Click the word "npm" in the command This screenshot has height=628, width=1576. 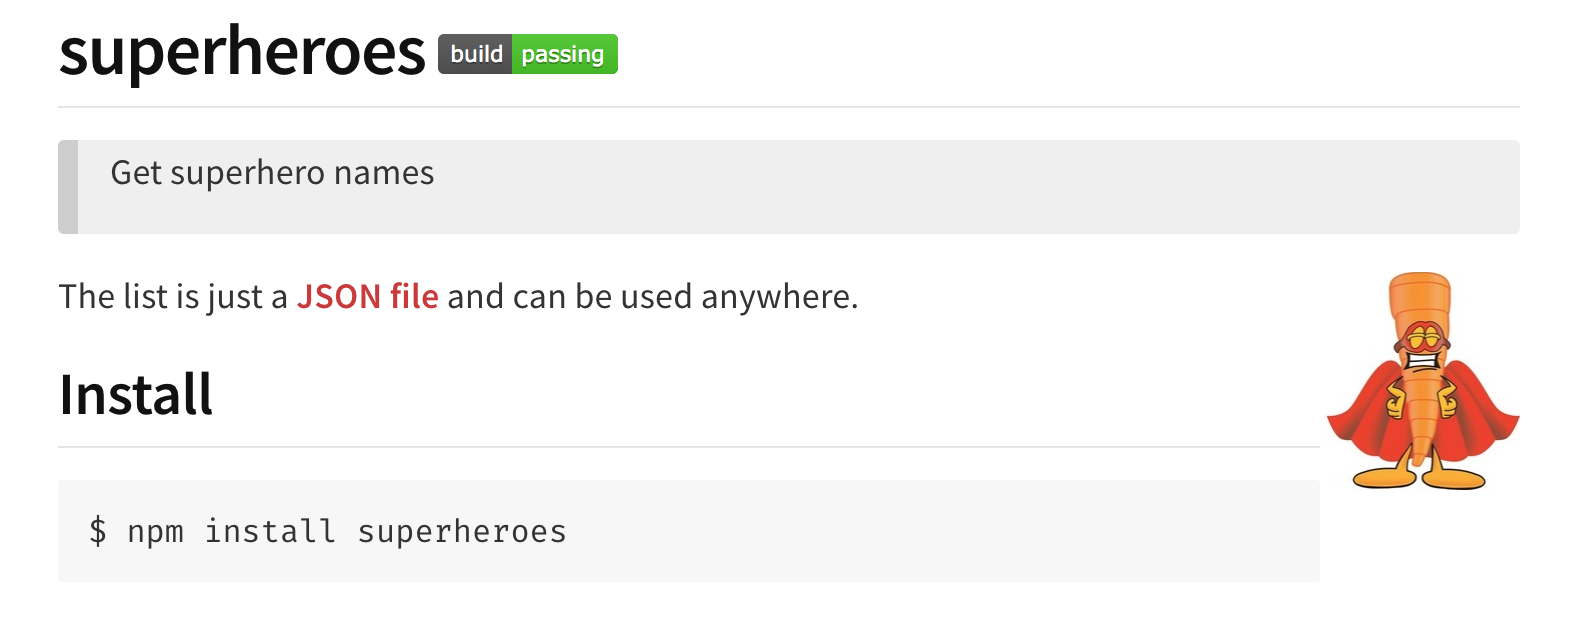pyautogui.click(x=156, y=532)
